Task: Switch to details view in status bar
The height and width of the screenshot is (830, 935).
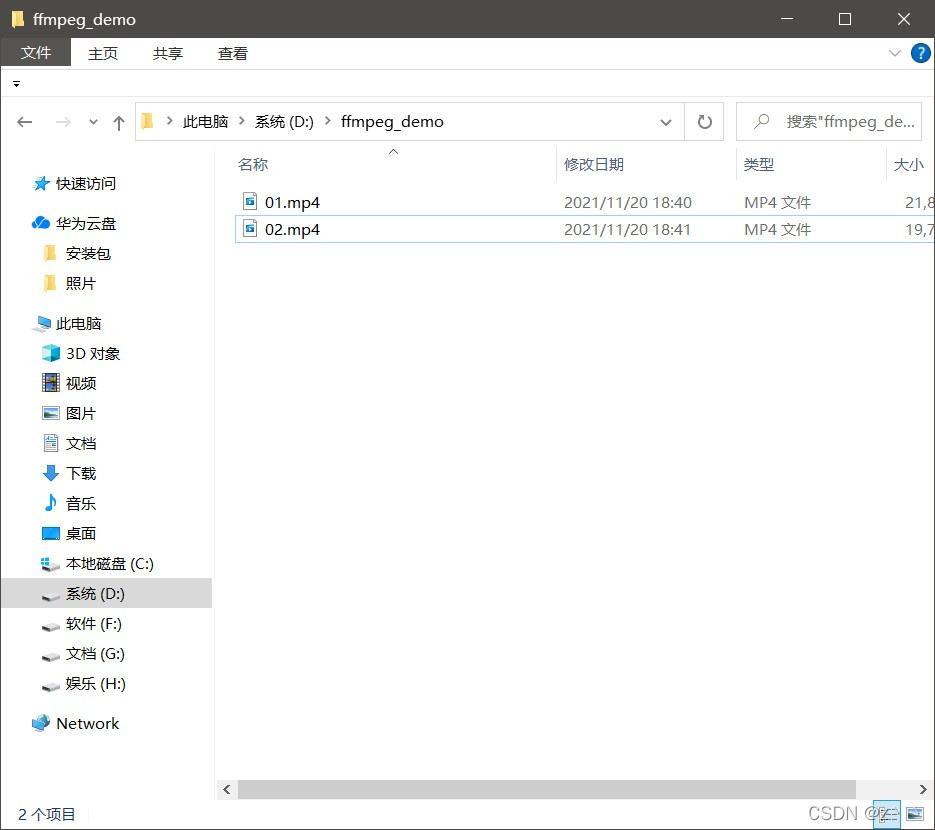Action: click(887, 814)
